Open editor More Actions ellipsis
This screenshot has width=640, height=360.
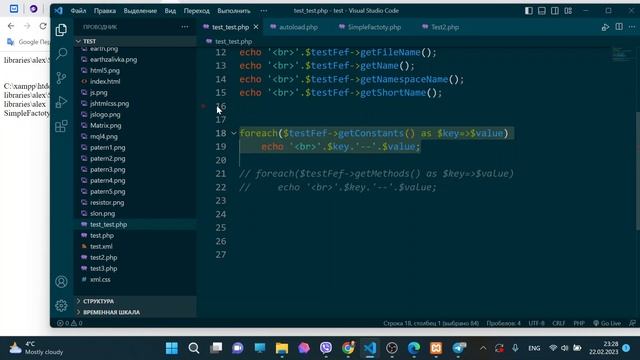coord(632,27)
